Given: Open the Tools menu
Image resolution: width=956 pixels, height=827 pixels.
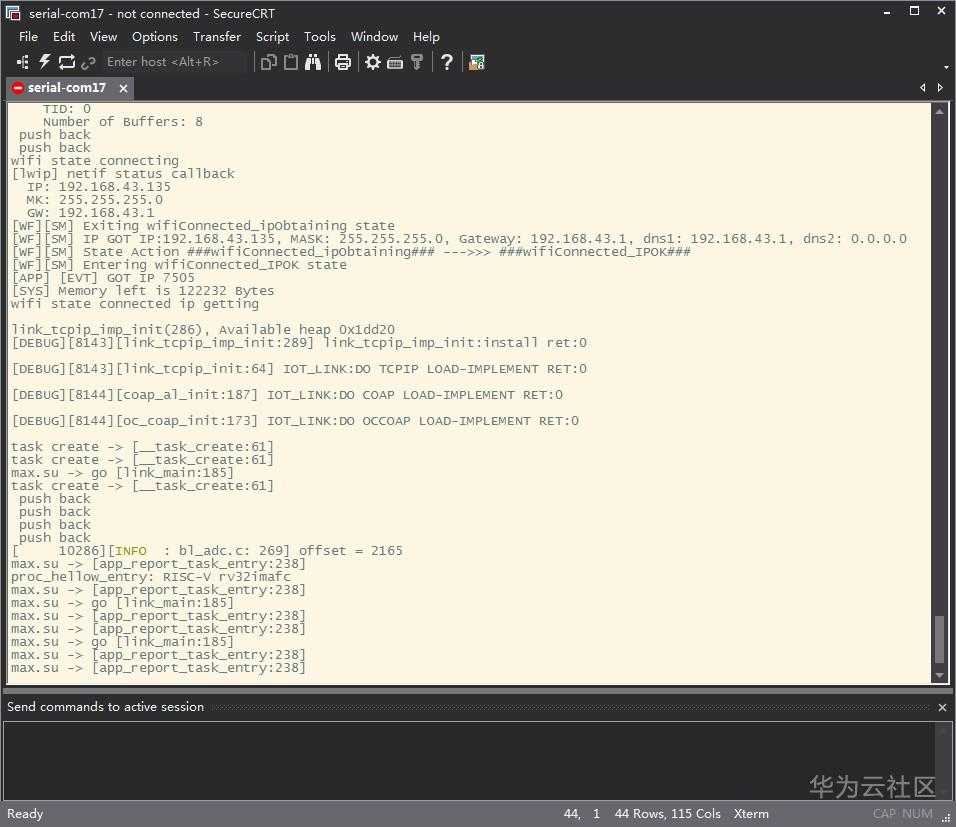Looking at the screenshot, I should [x=320, y=37].
